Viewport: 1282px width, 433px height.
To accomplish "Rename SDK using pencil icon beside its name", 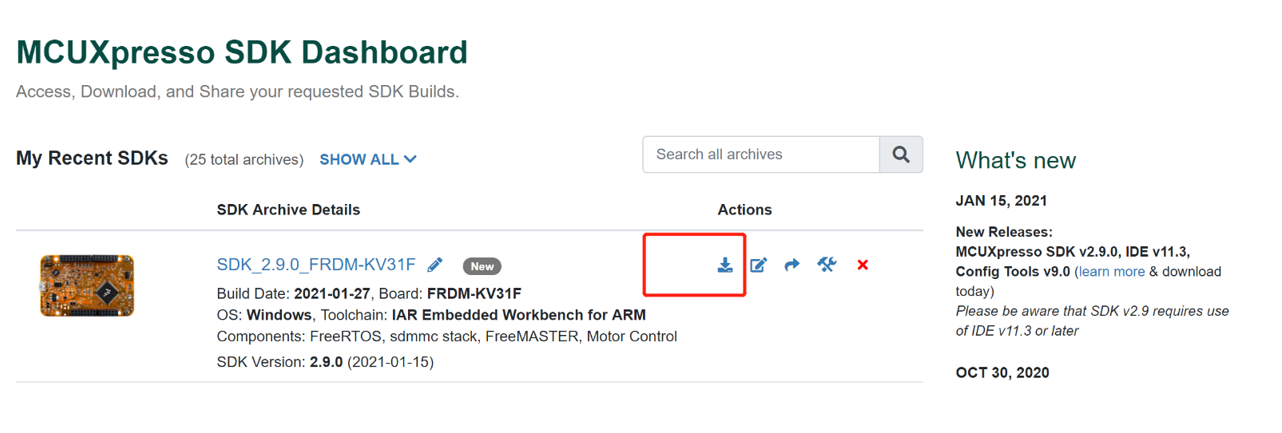I will [x=435, y=265].
